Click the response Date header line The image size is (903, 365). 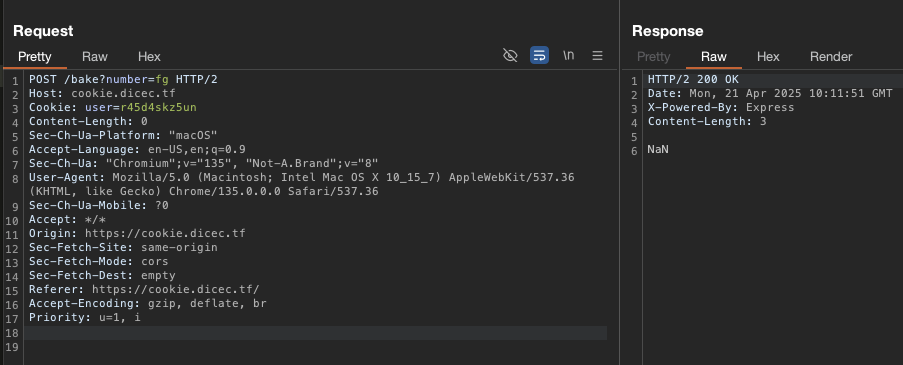tap(770, 93)
